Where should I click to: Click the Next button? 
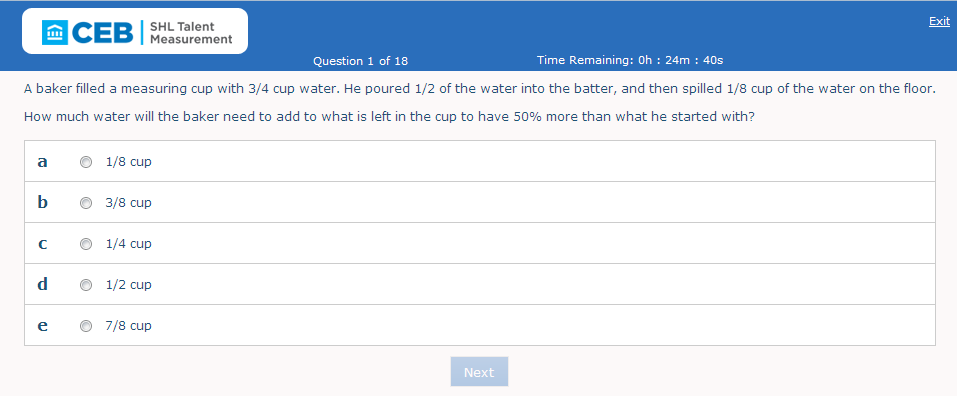[479, 372]
